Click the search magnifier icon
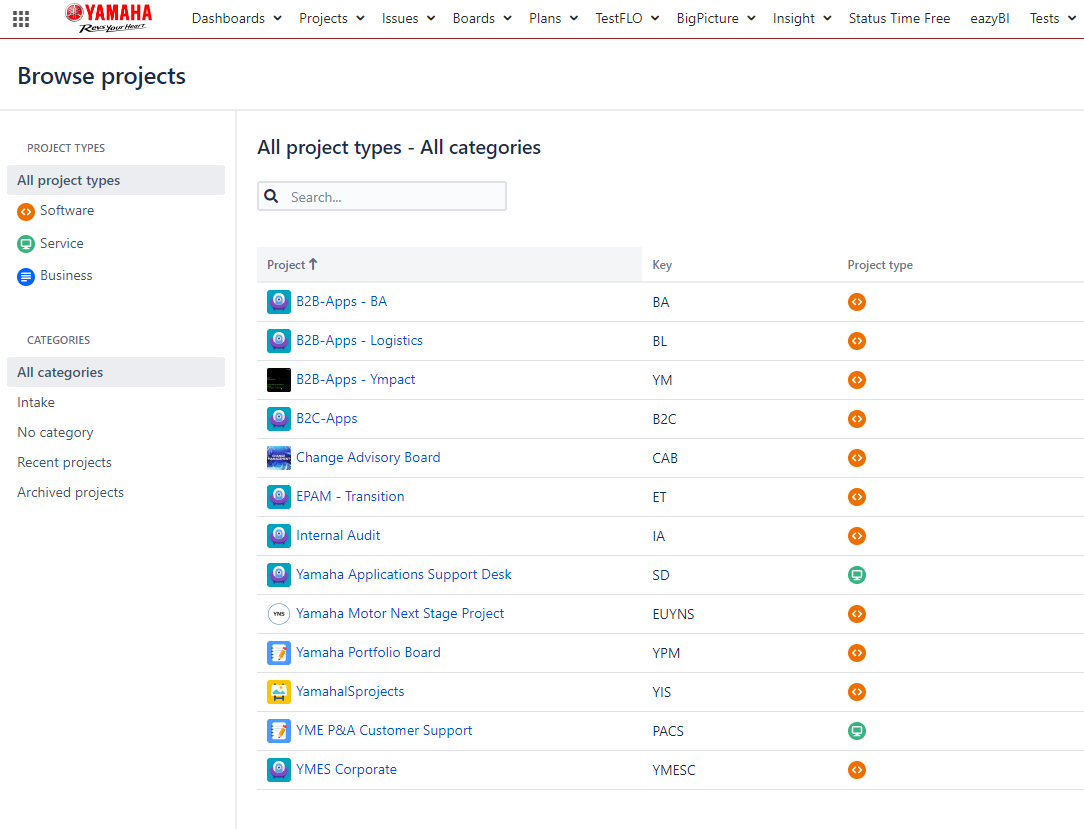 pyautogui.click(x=272, y=196)
